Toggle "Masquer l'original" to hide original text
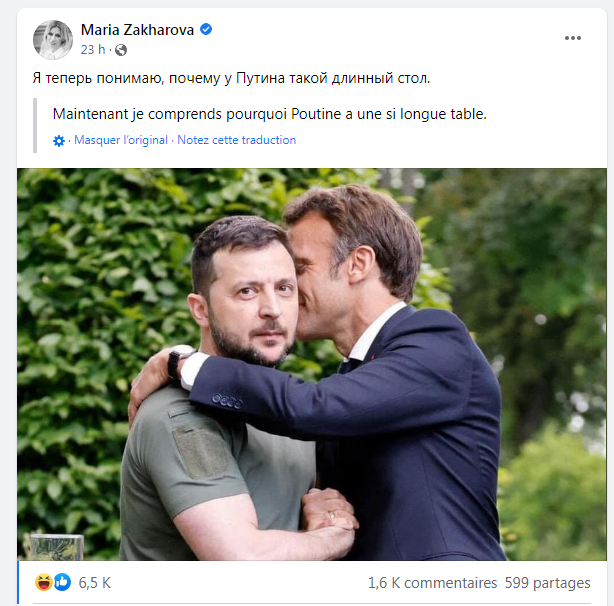This screenshot has width=614, height=606. click(121, 140)
